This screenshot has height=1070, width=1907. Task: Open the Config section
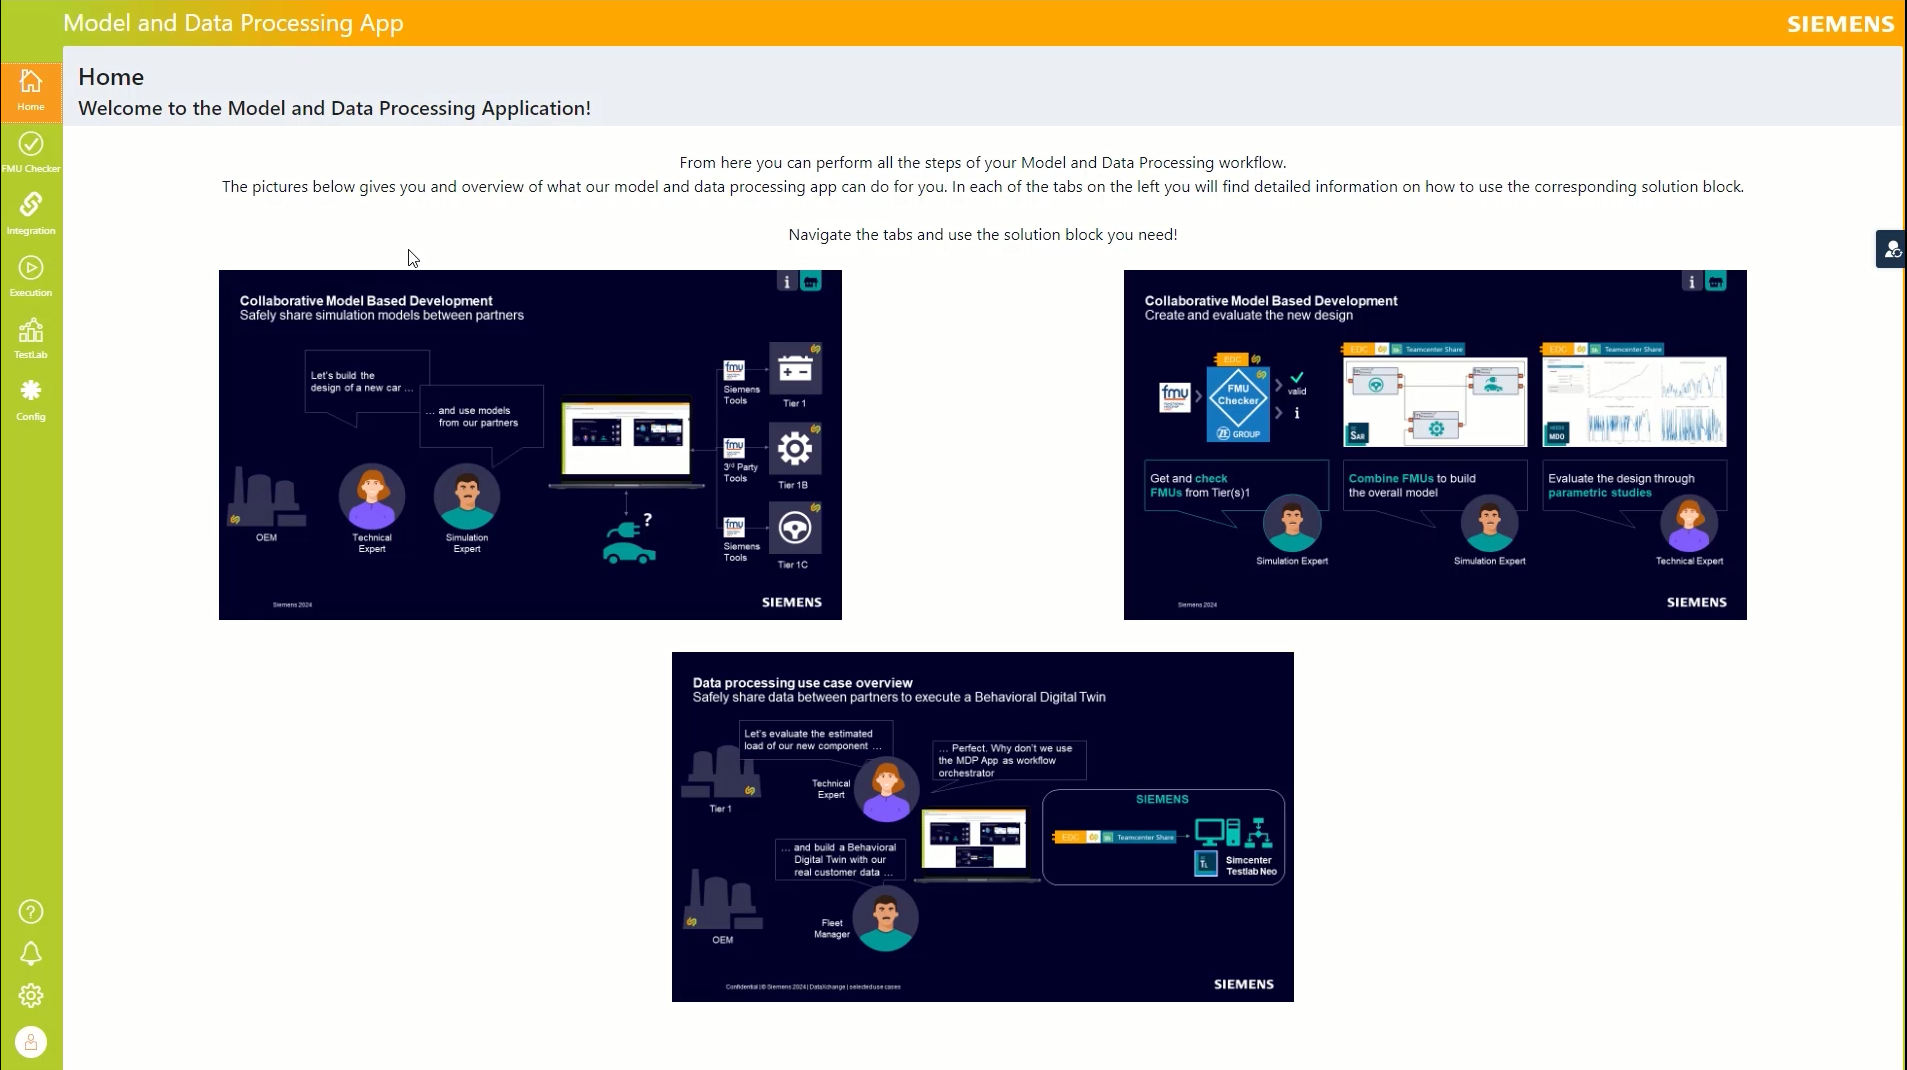pos(31,400)
